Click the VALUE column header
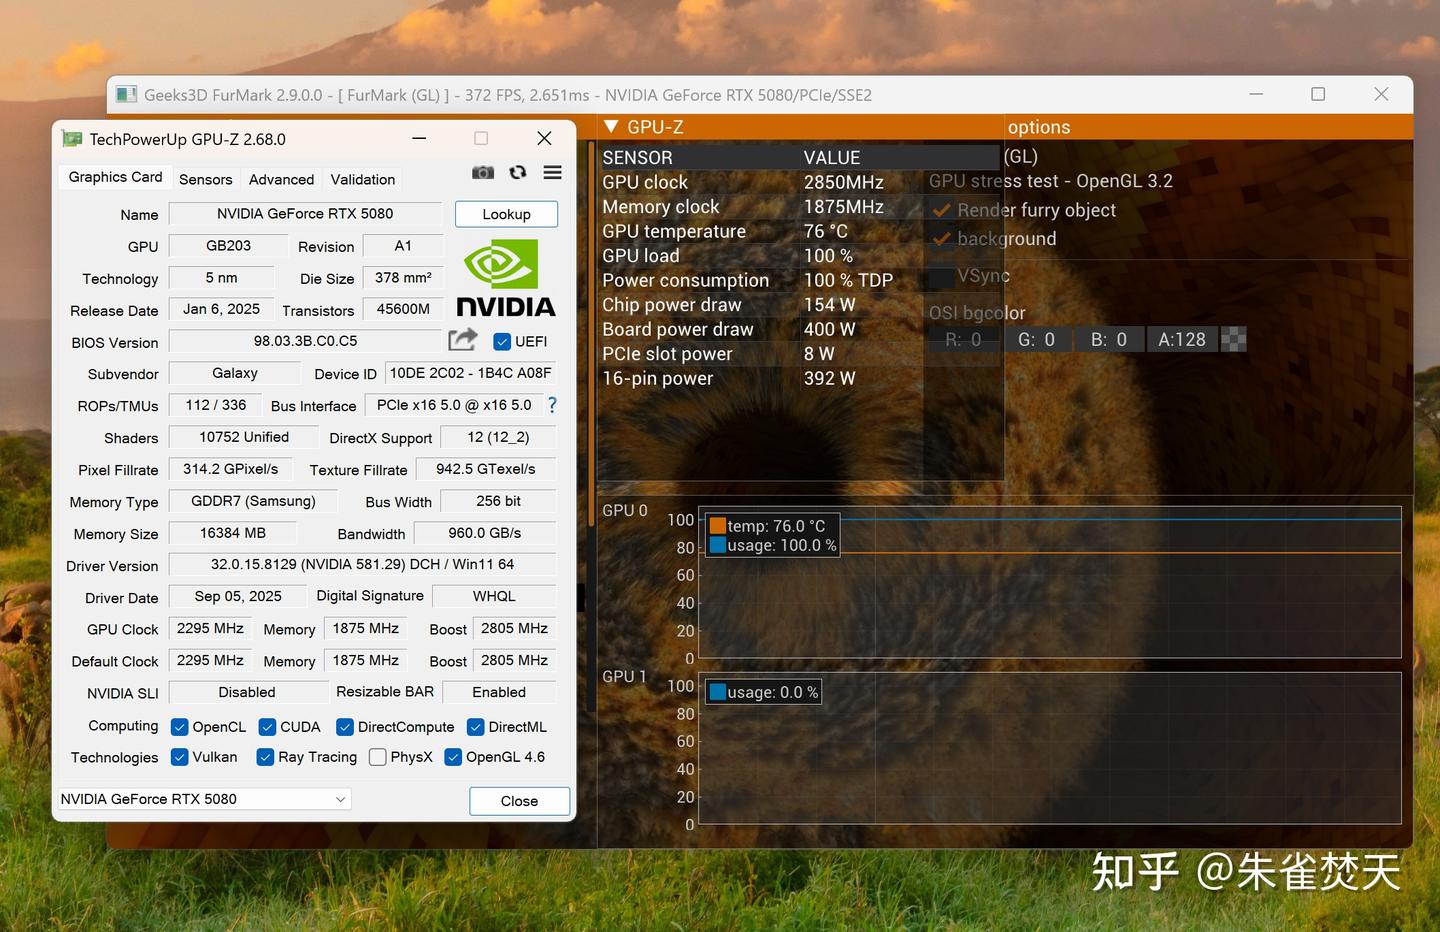This screenshot has height=932, width=1440. point(832,158)
